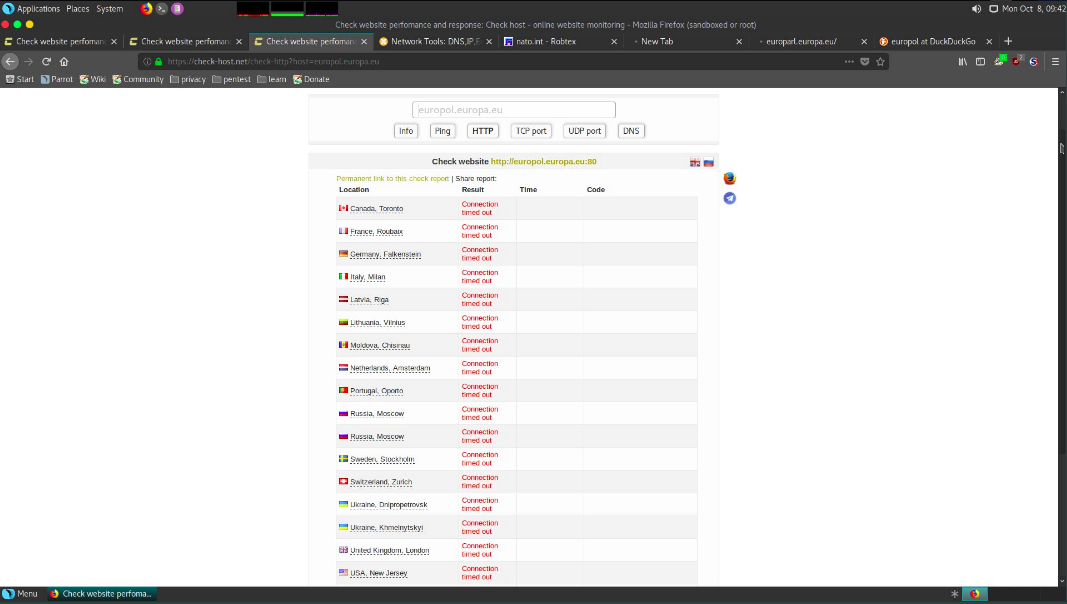Open the Wiki bookmark
The width and height of the screenshot is (1067, 604).
coord(93,80)
